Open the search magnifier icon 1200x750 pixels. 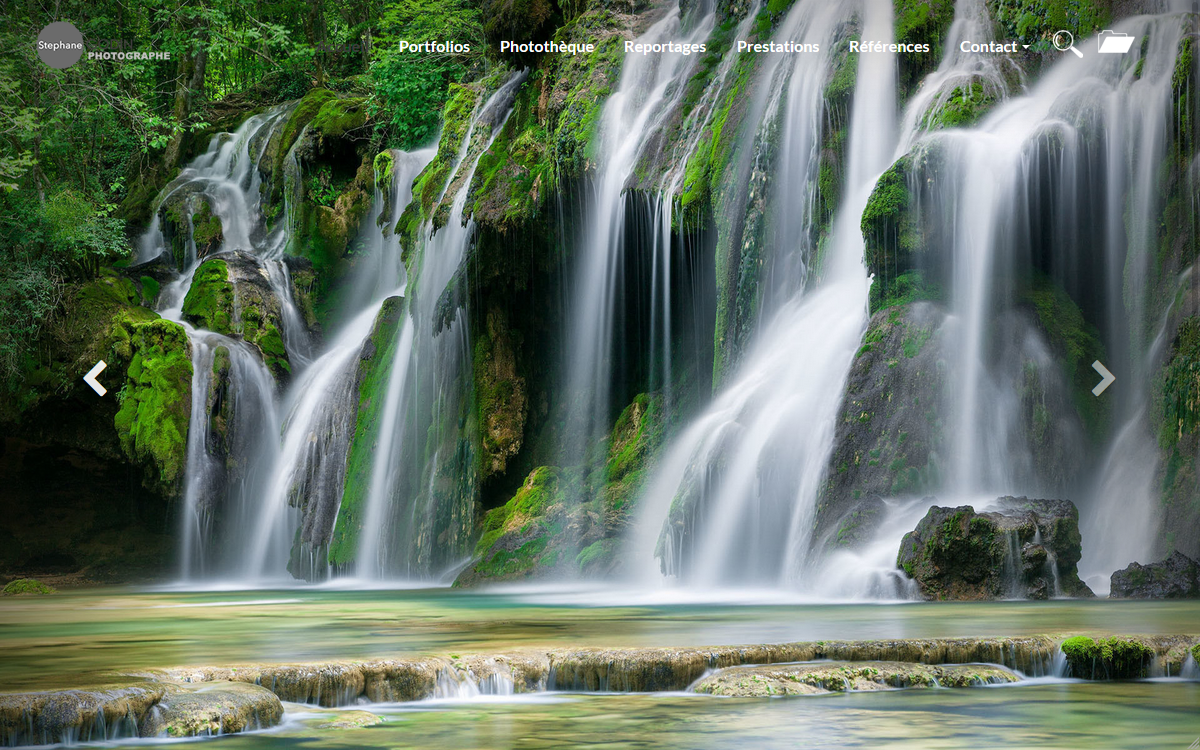[1067, 44]
